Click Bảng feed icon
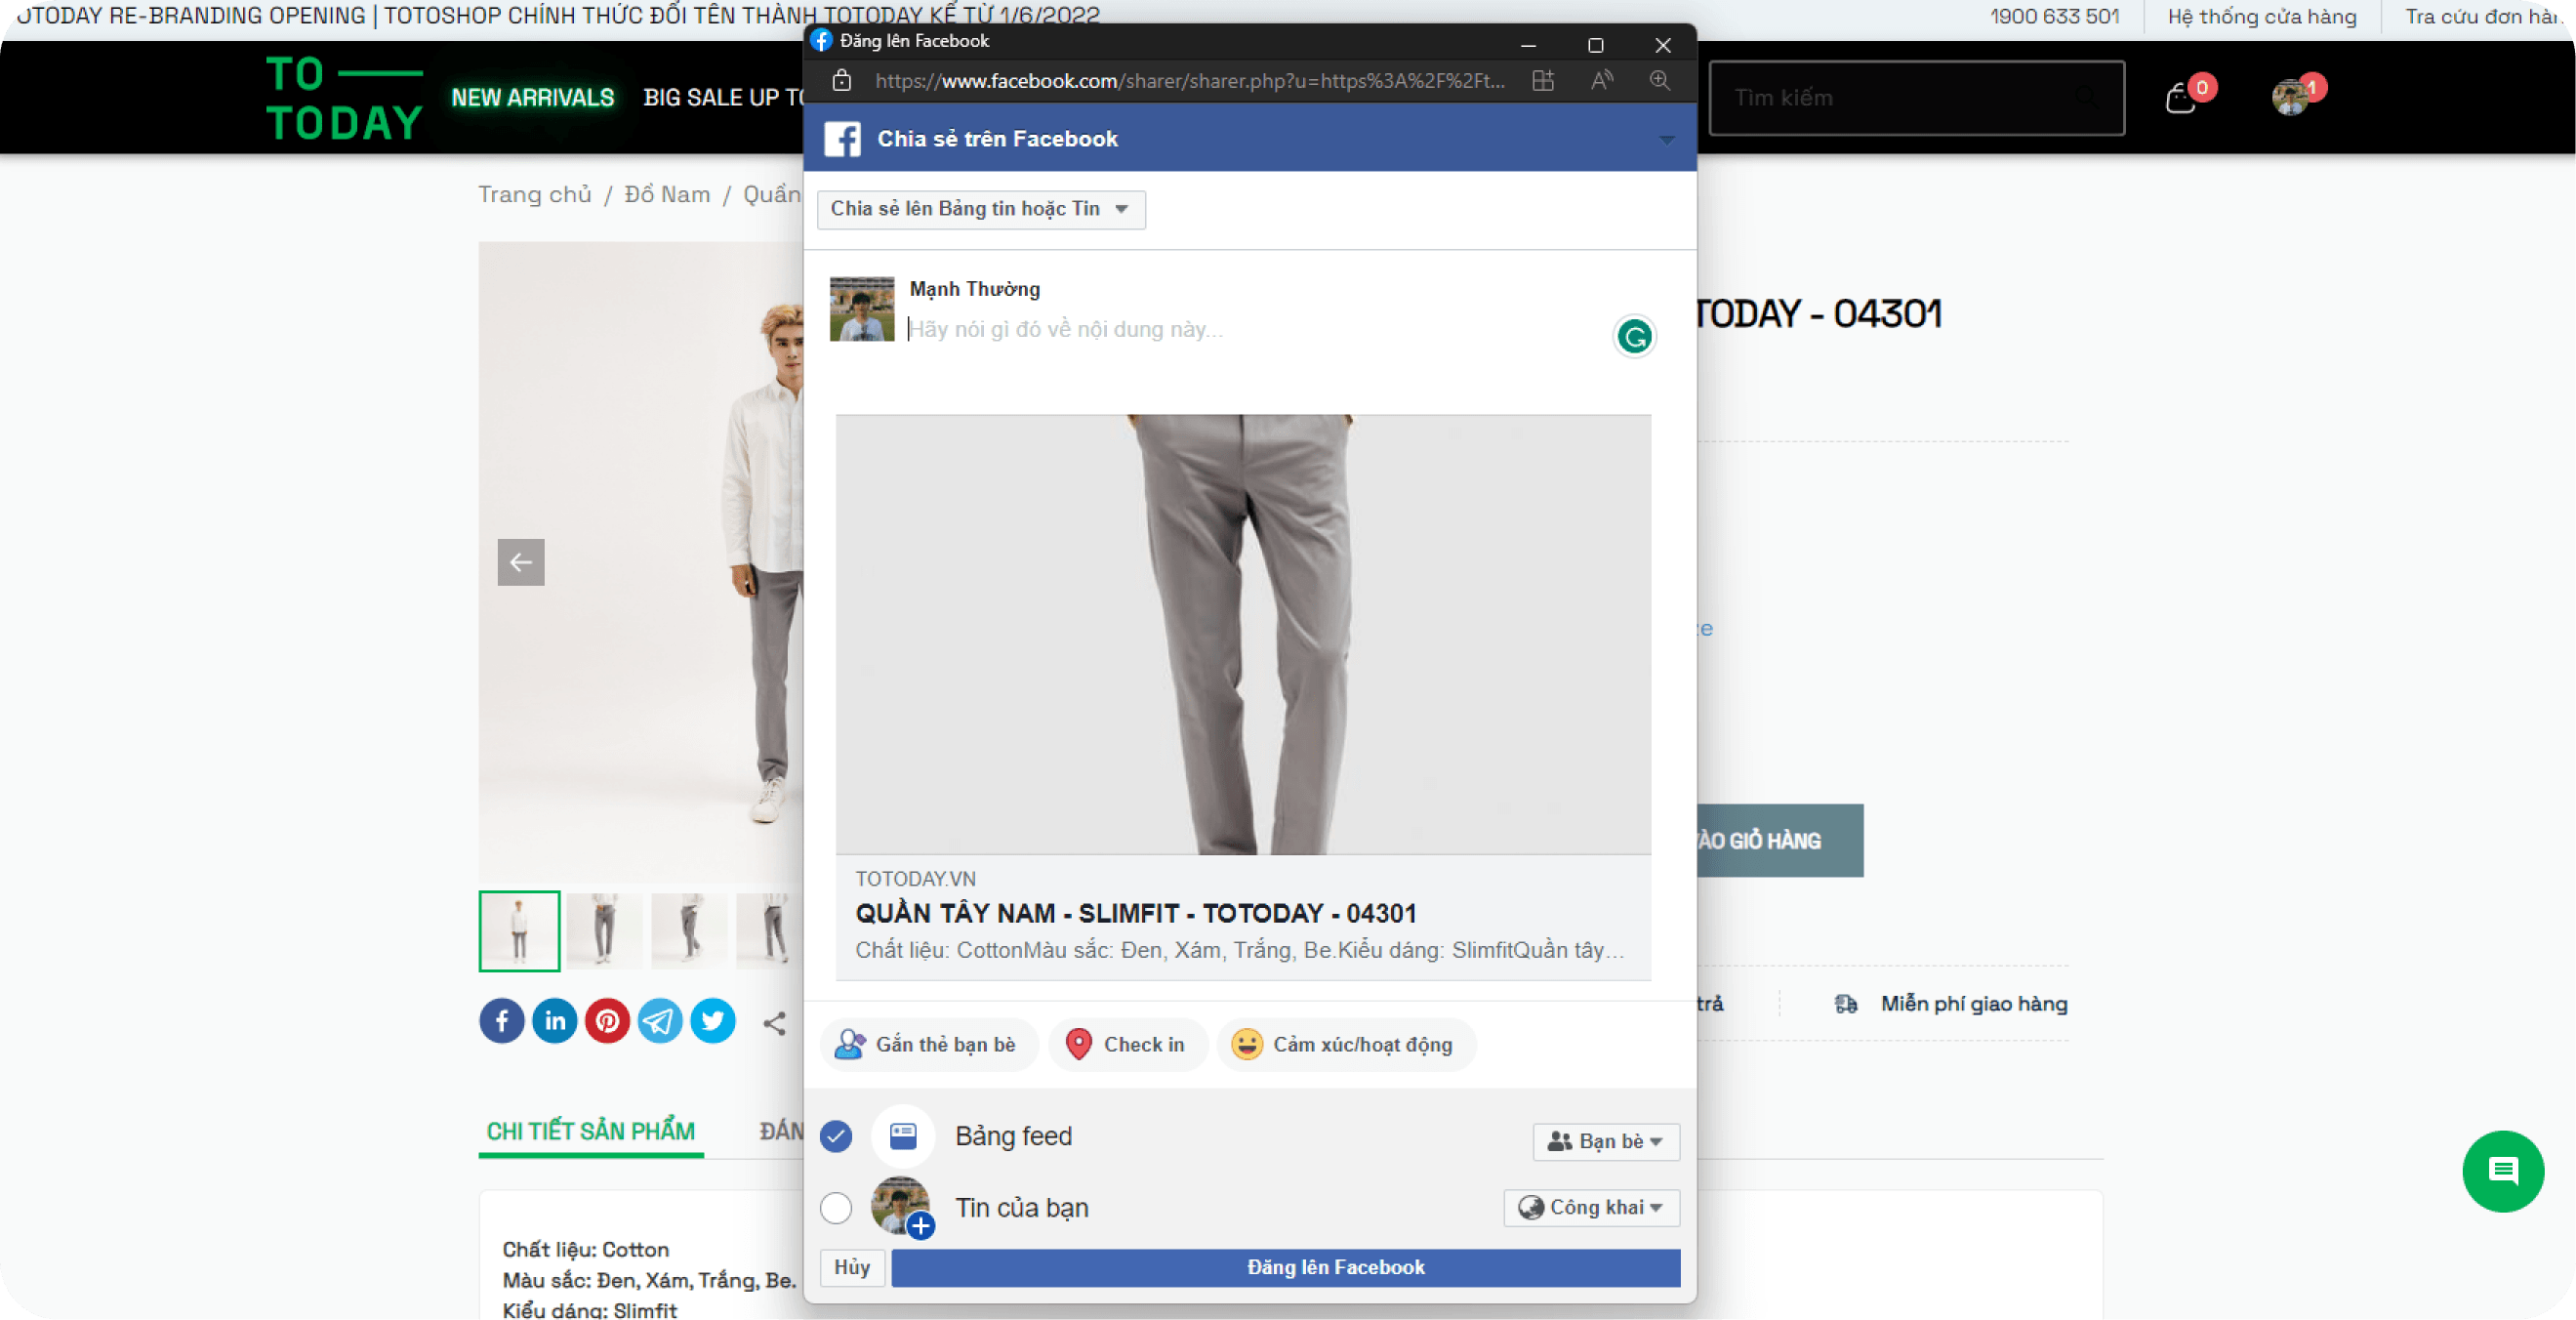Screen dimensions: 2576x1320 (x=903, y=1136)
